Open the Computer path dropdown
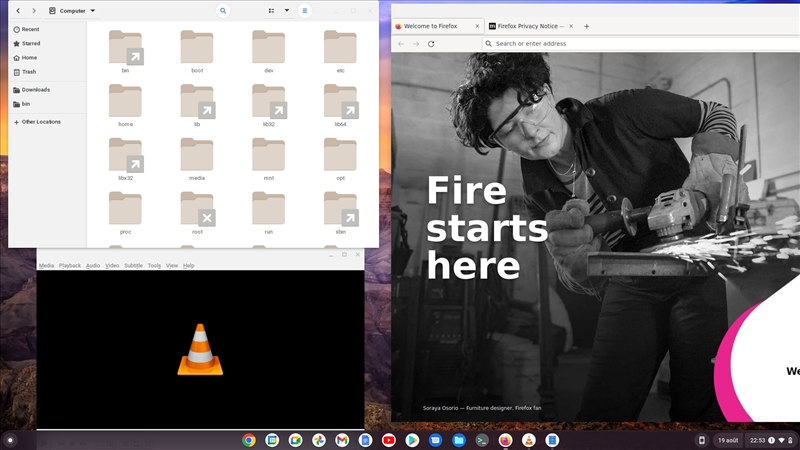800x450 pixels. [x=73, y=11]
